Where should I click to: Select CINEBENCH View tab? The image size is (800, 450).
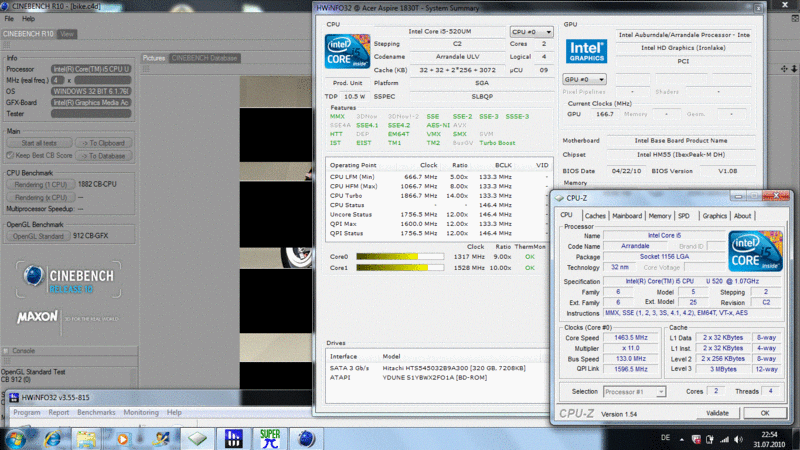67,34
